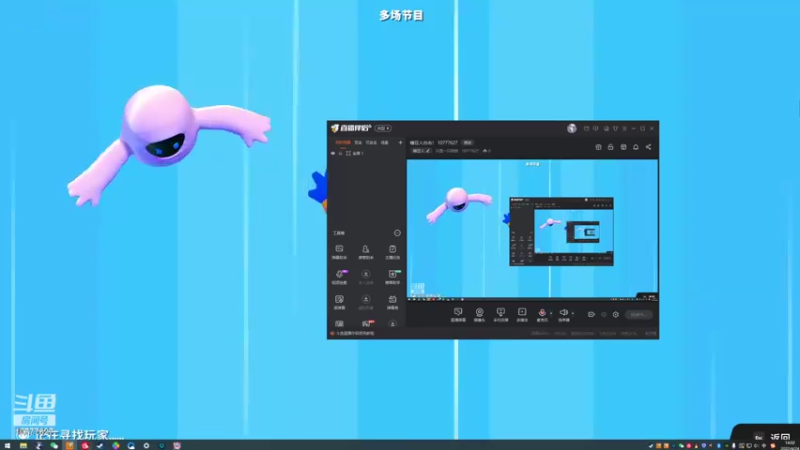Add multimedia source (square icon)
The width and height of the screenshot is (800, 450).
tap(522, 314)
